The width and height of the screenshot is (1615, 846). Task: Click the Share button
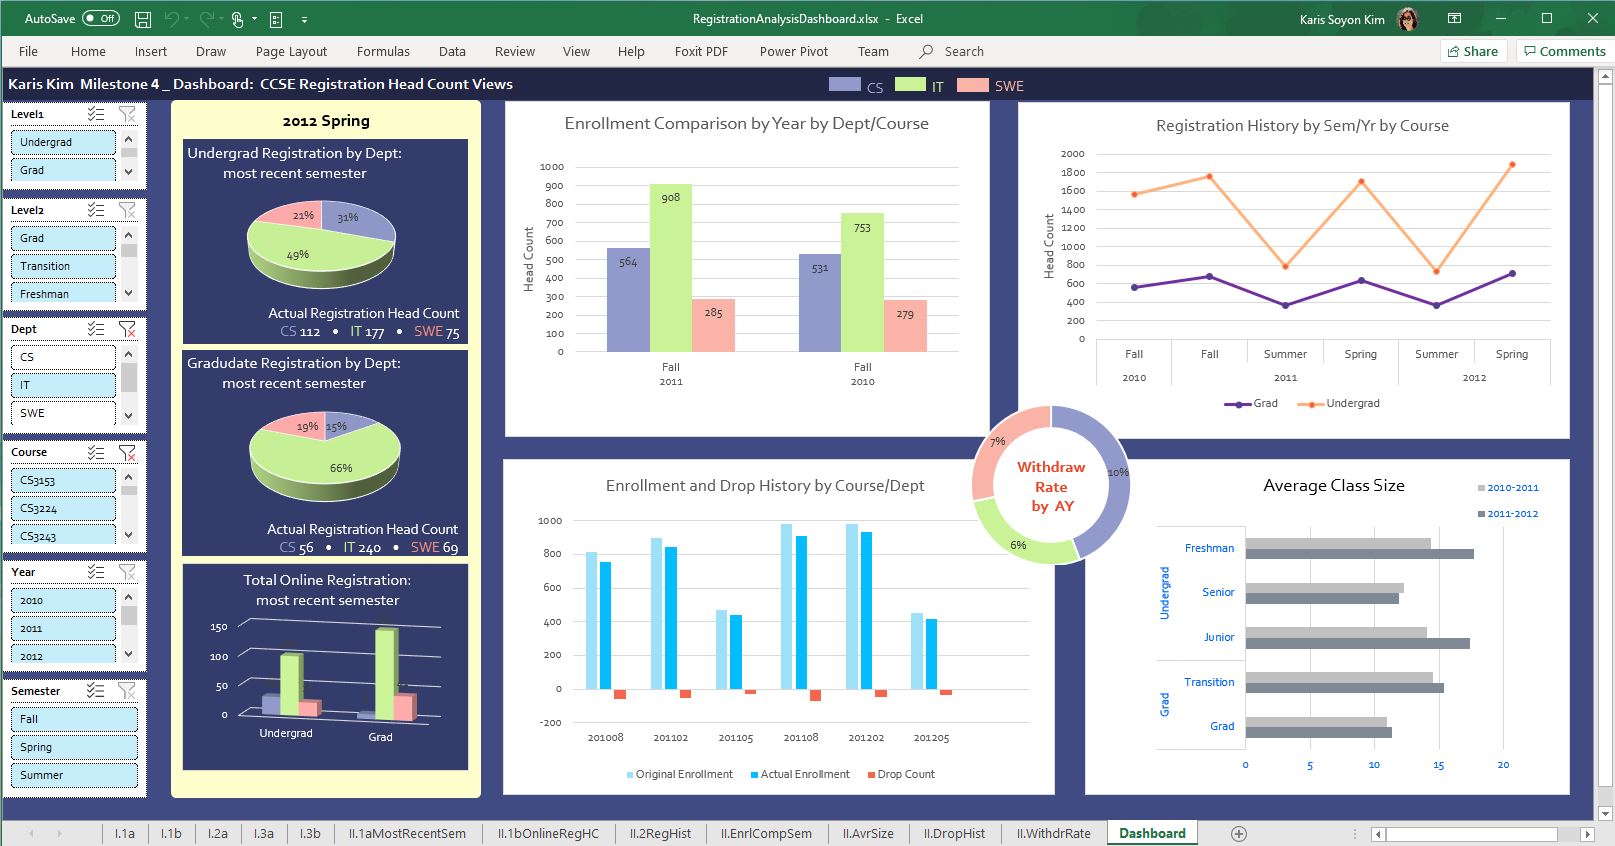pyautogui.click(x=1471, y=52)
